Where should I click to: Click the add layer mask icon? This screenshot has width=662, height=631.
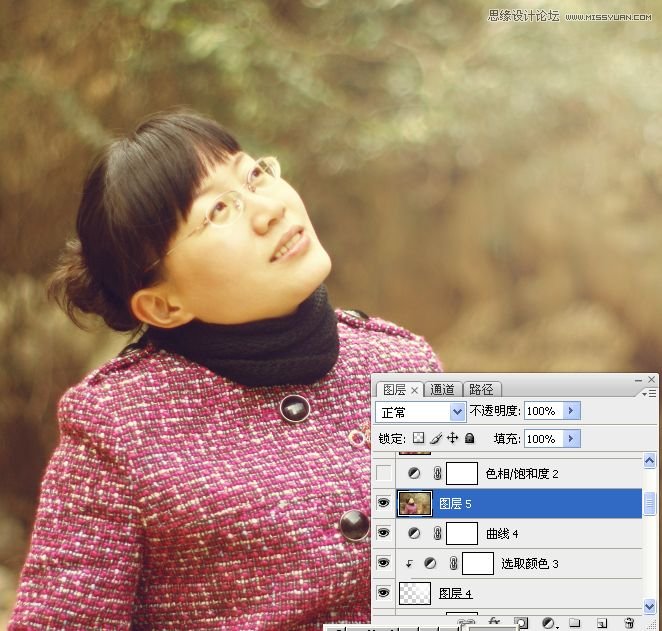[x=521, y=623]
